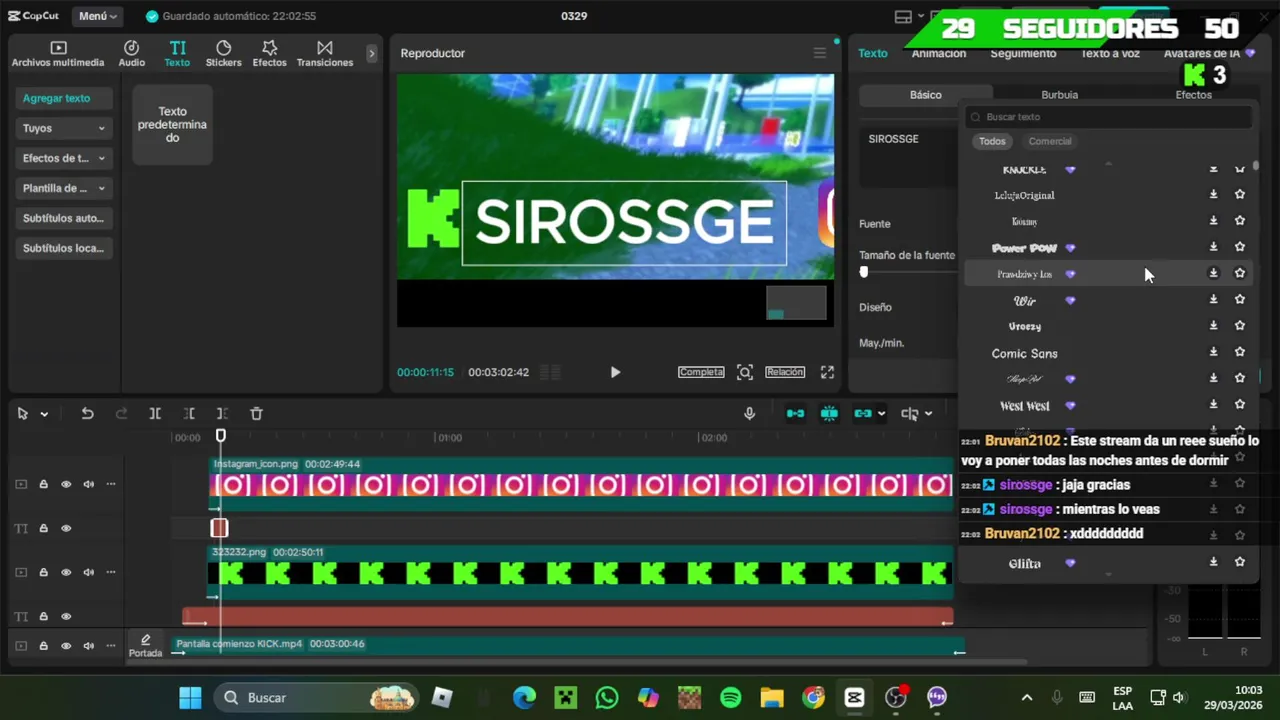
Task: Hide the 323232.png track with eye icon
Action: click(66, 572)
